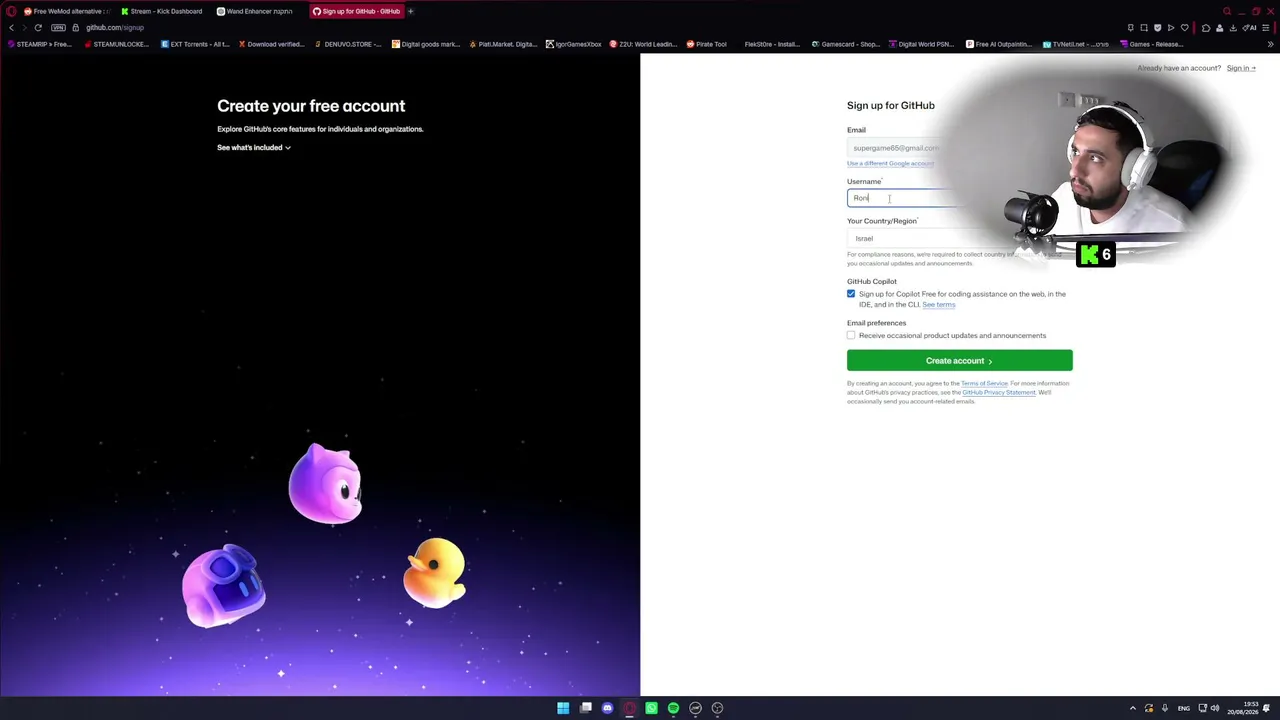The image size is (1280, 720).
Task: Open OBS Studio from the taskbar
Action: (717, 708)
